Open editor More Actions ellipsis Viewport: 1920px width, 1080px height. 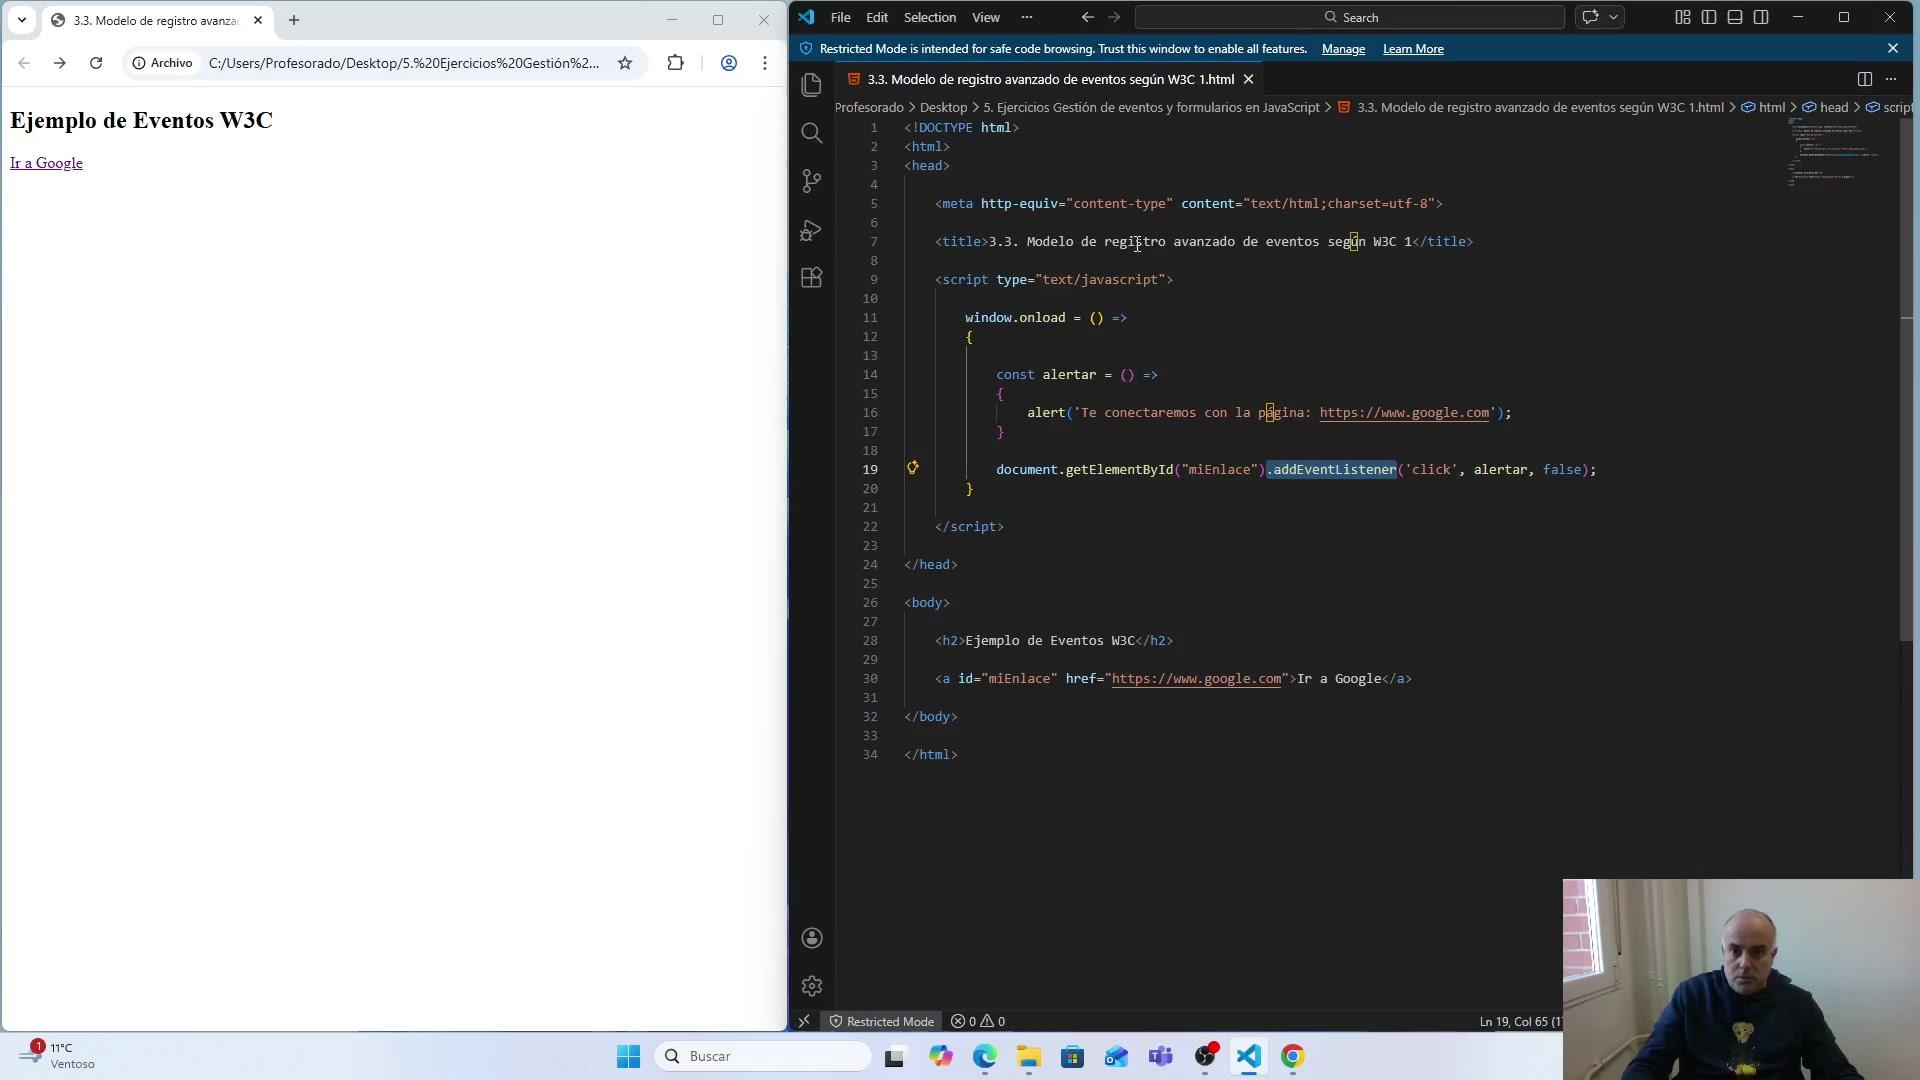tap(1891, 79)
